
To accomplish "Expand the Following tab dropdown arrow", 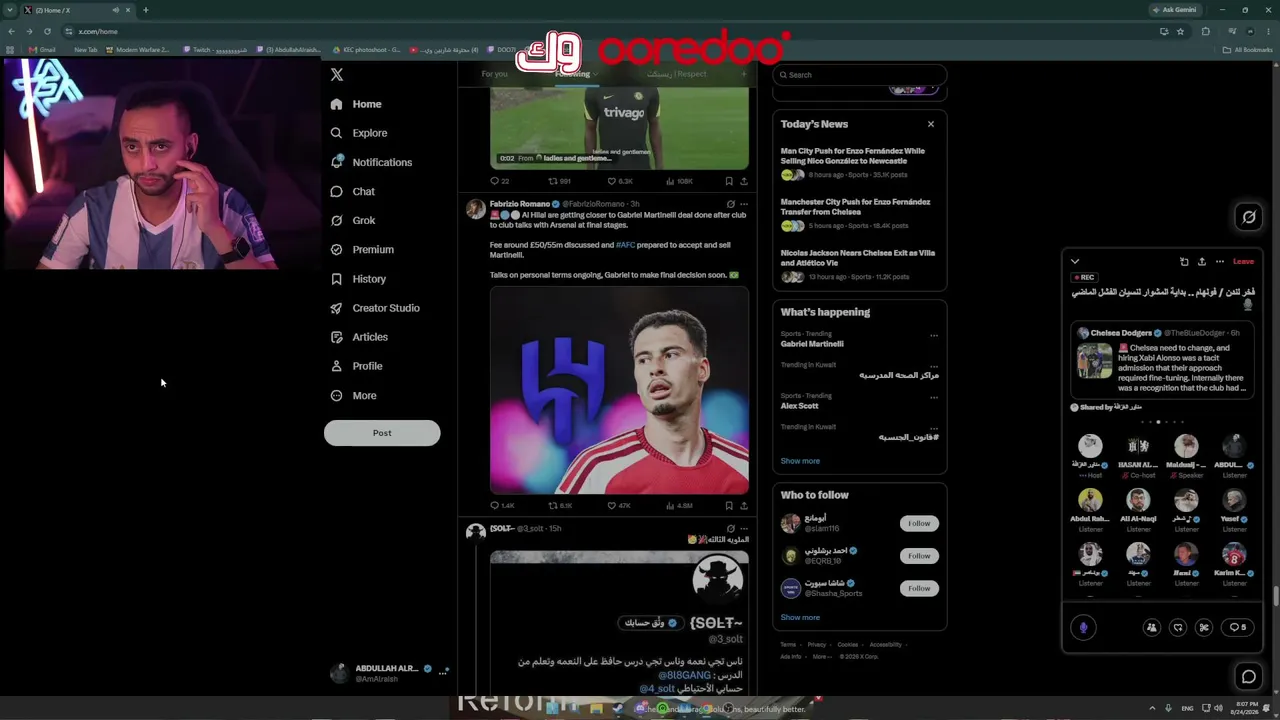I will [x=595, y=74].
